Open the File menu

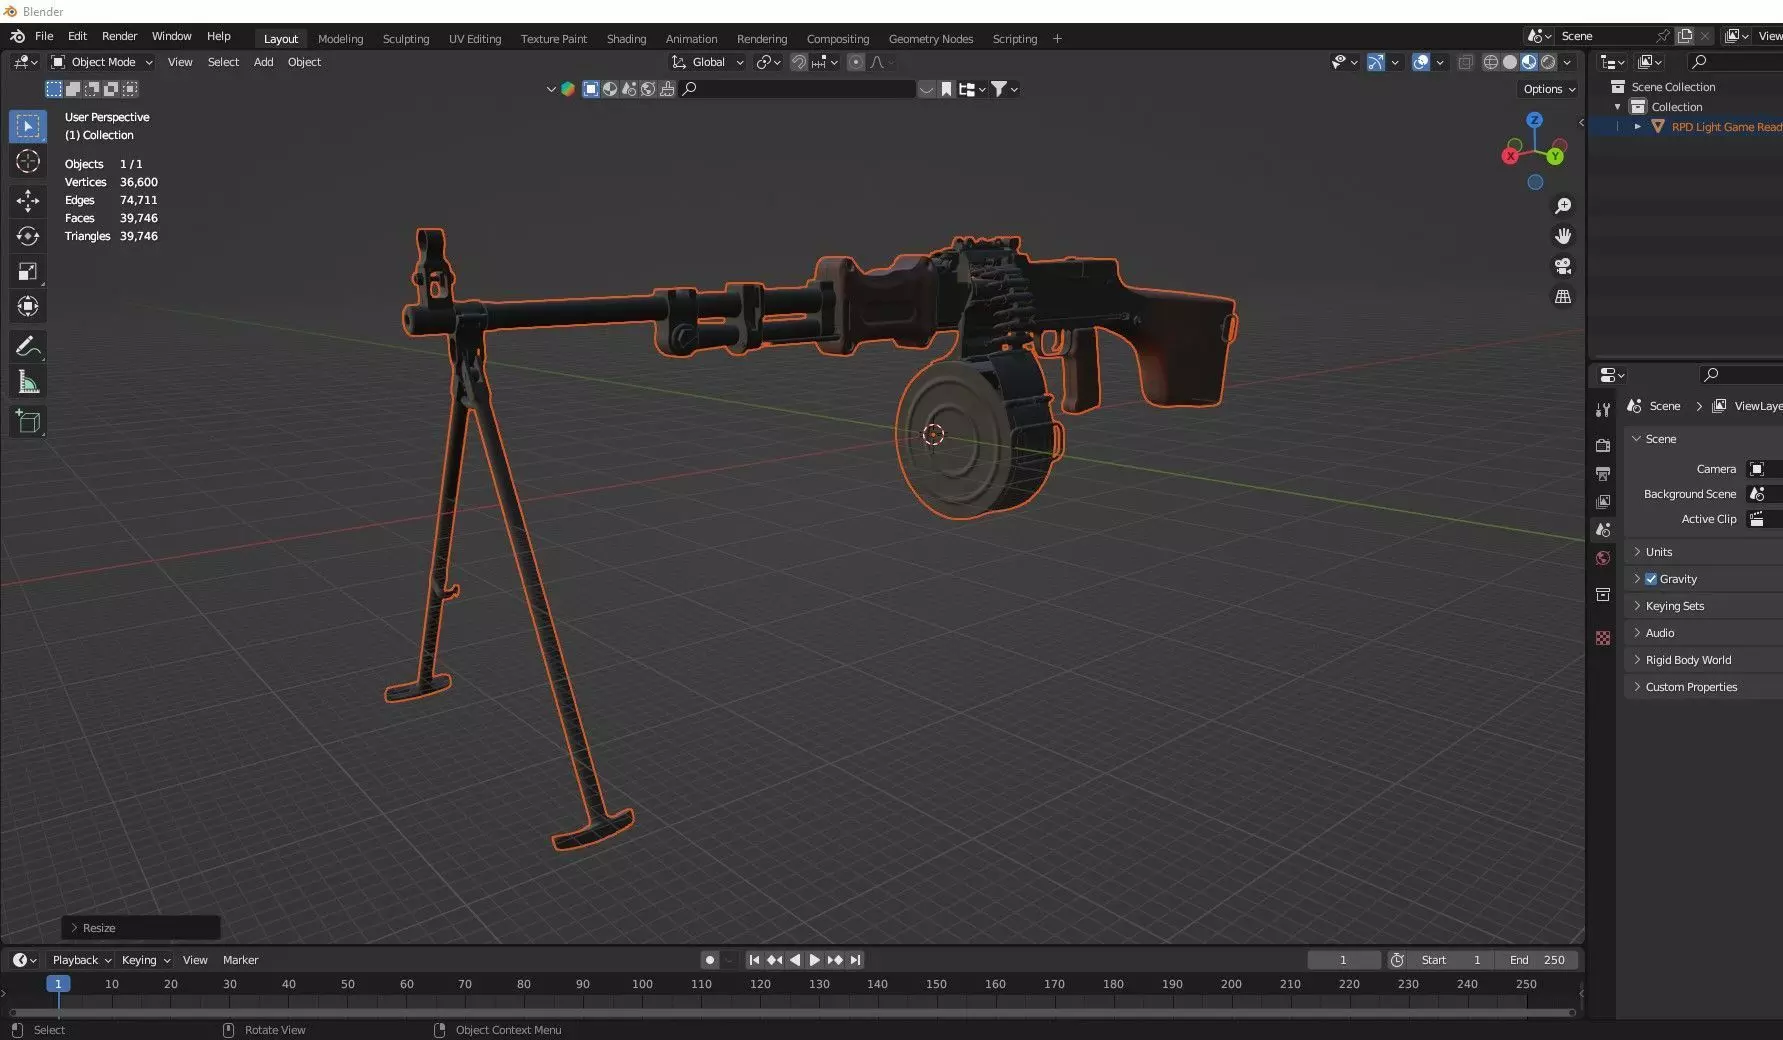44,36
